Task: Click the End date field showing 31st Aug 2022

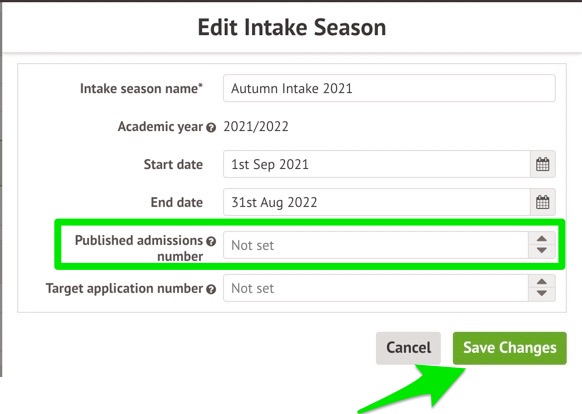Action: [377, 202]
